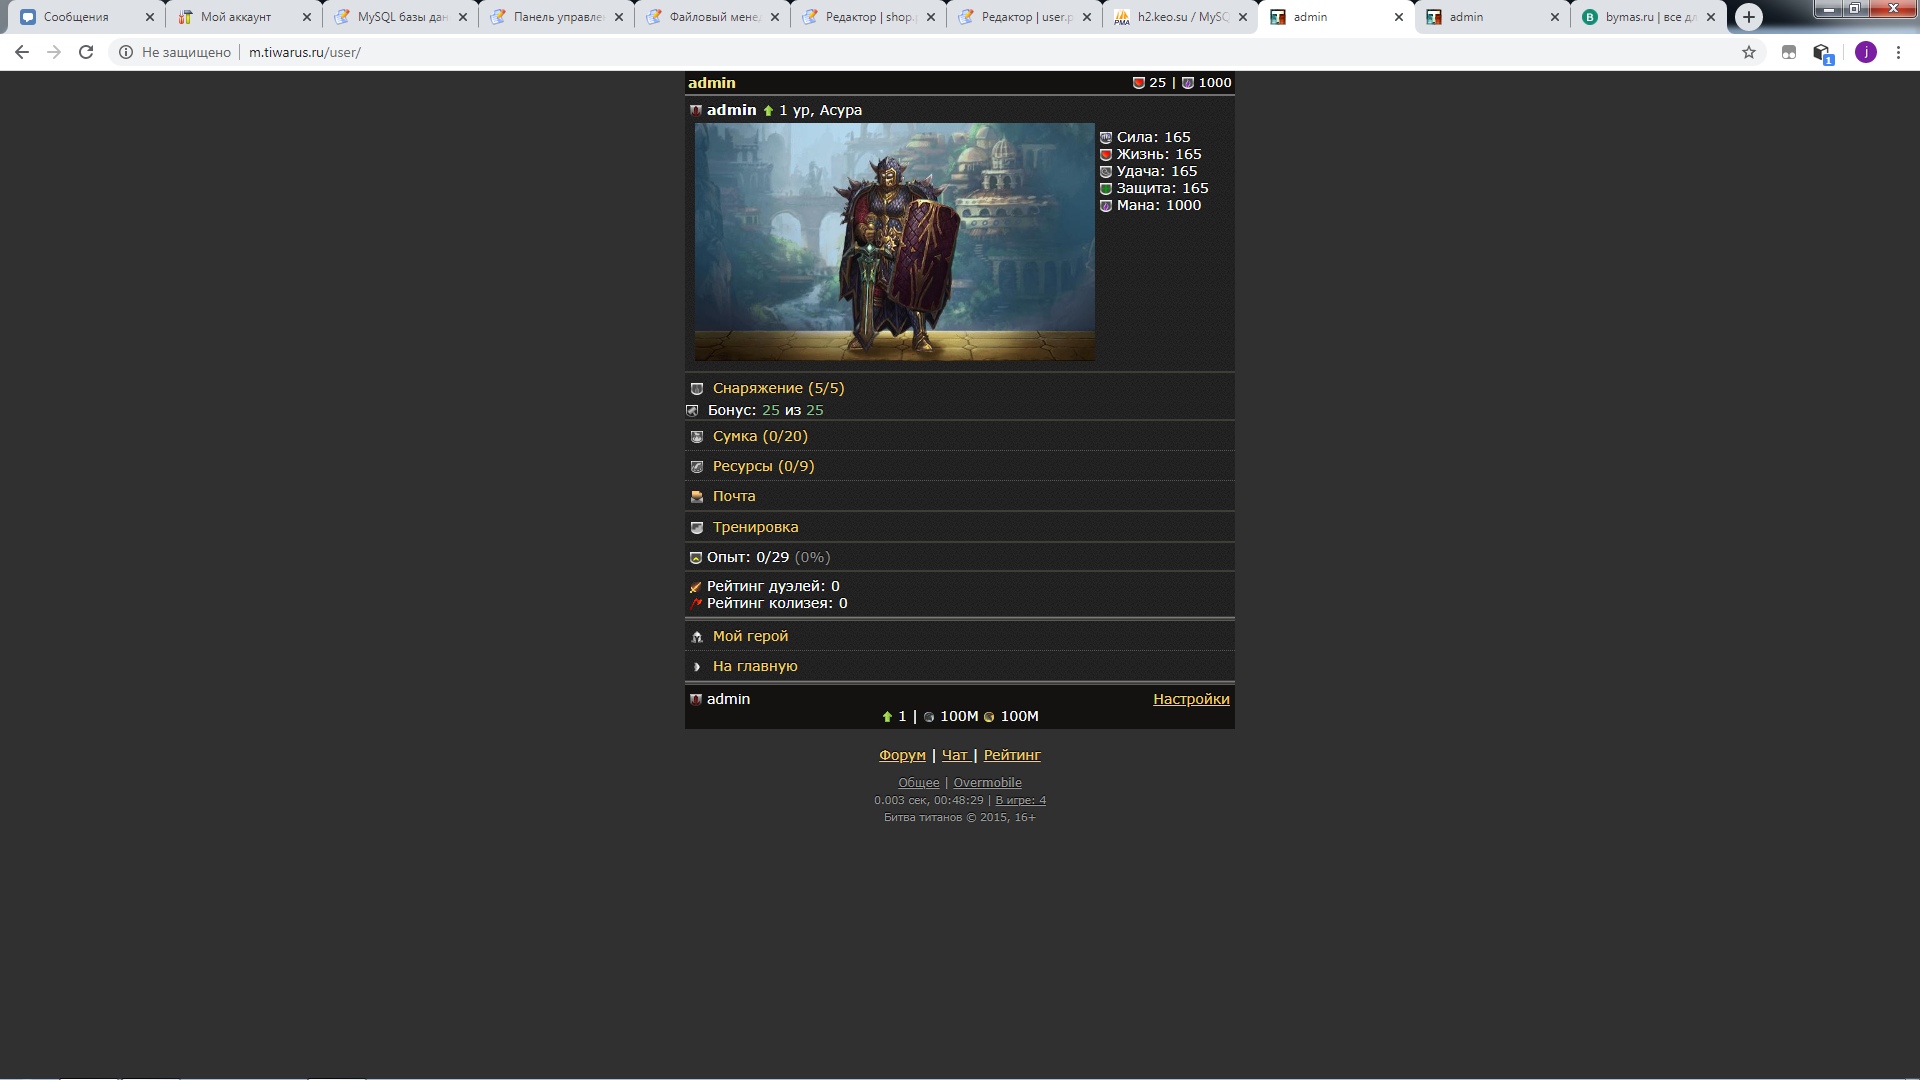Viewport: 1920px width, 1080px height.
Task: Open the Ресурсы (0/9) link
Action: [763, 466]
